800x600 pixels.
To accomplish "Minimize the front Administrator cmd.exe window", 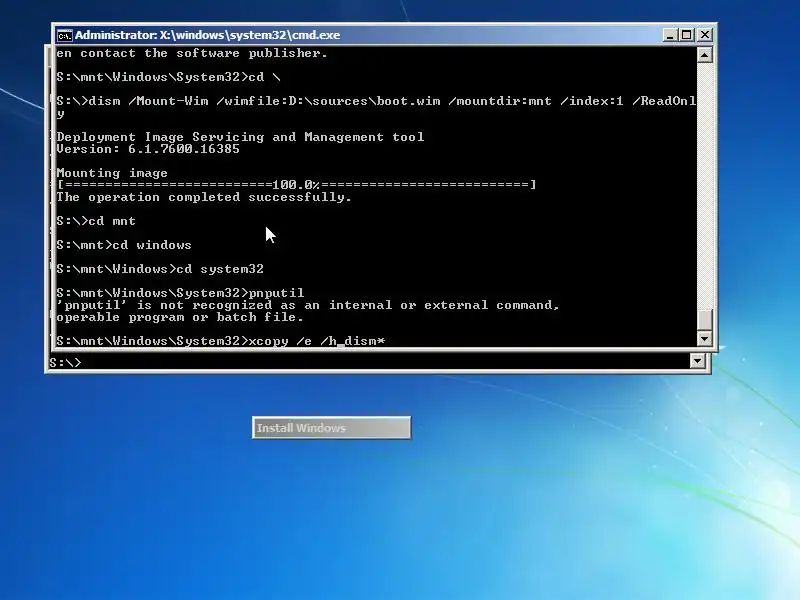I will [x=670, y=35].
